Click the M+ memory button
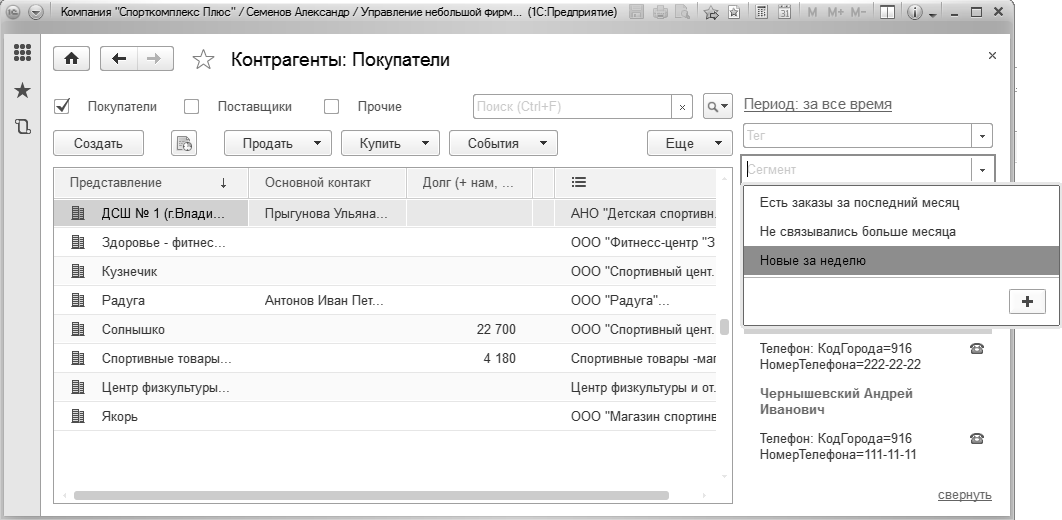 click(x=836, y=12)
